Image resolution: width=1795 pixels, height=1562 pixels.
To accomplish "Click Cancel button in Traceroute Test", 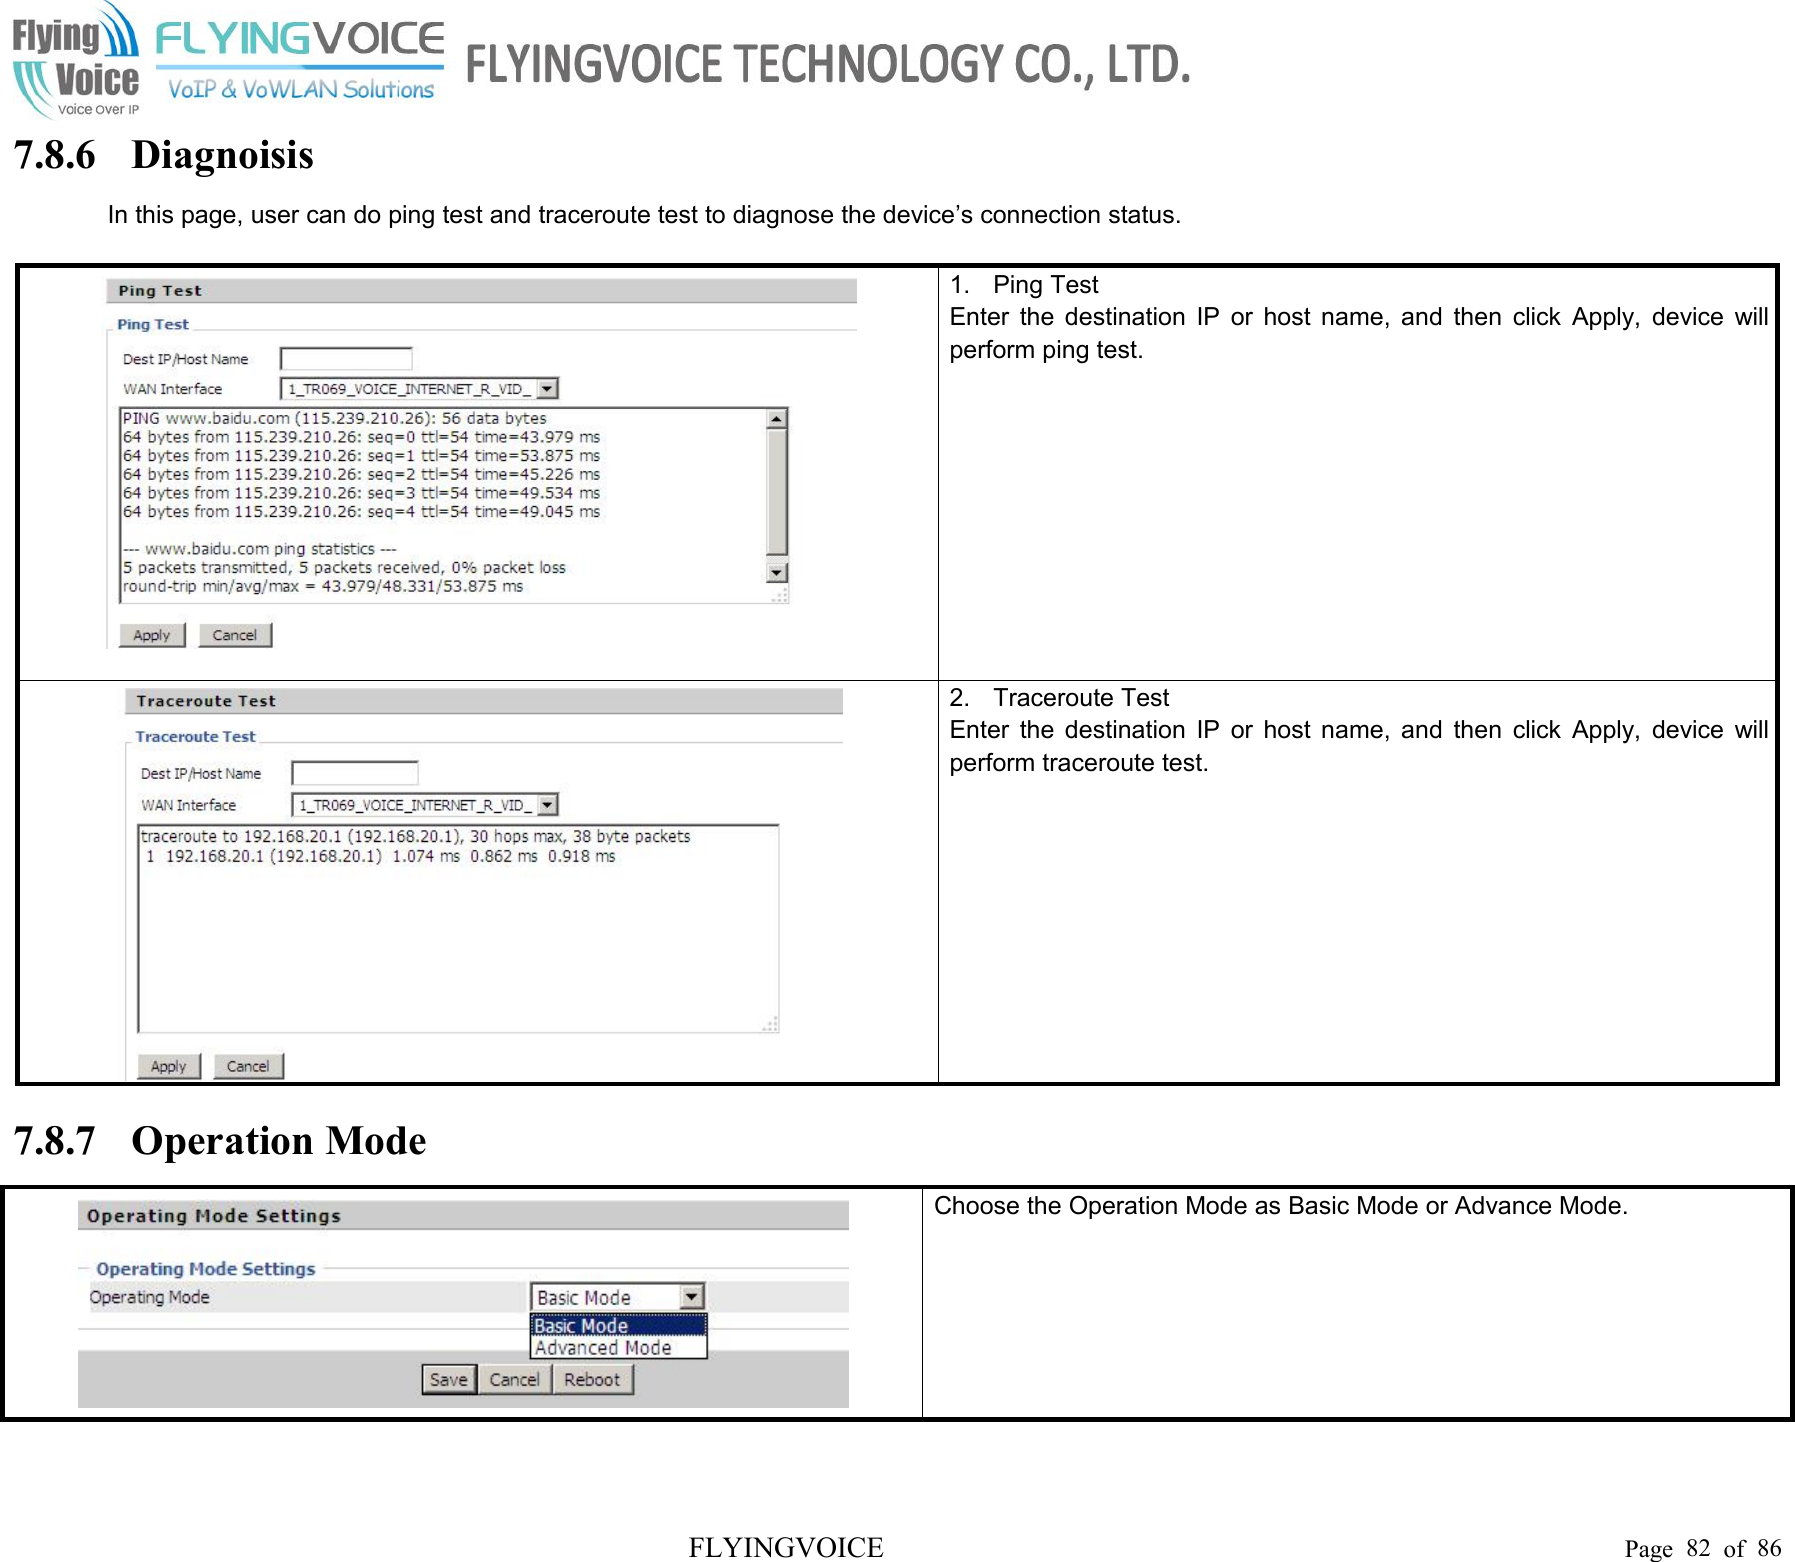I will coord(248,1066).
